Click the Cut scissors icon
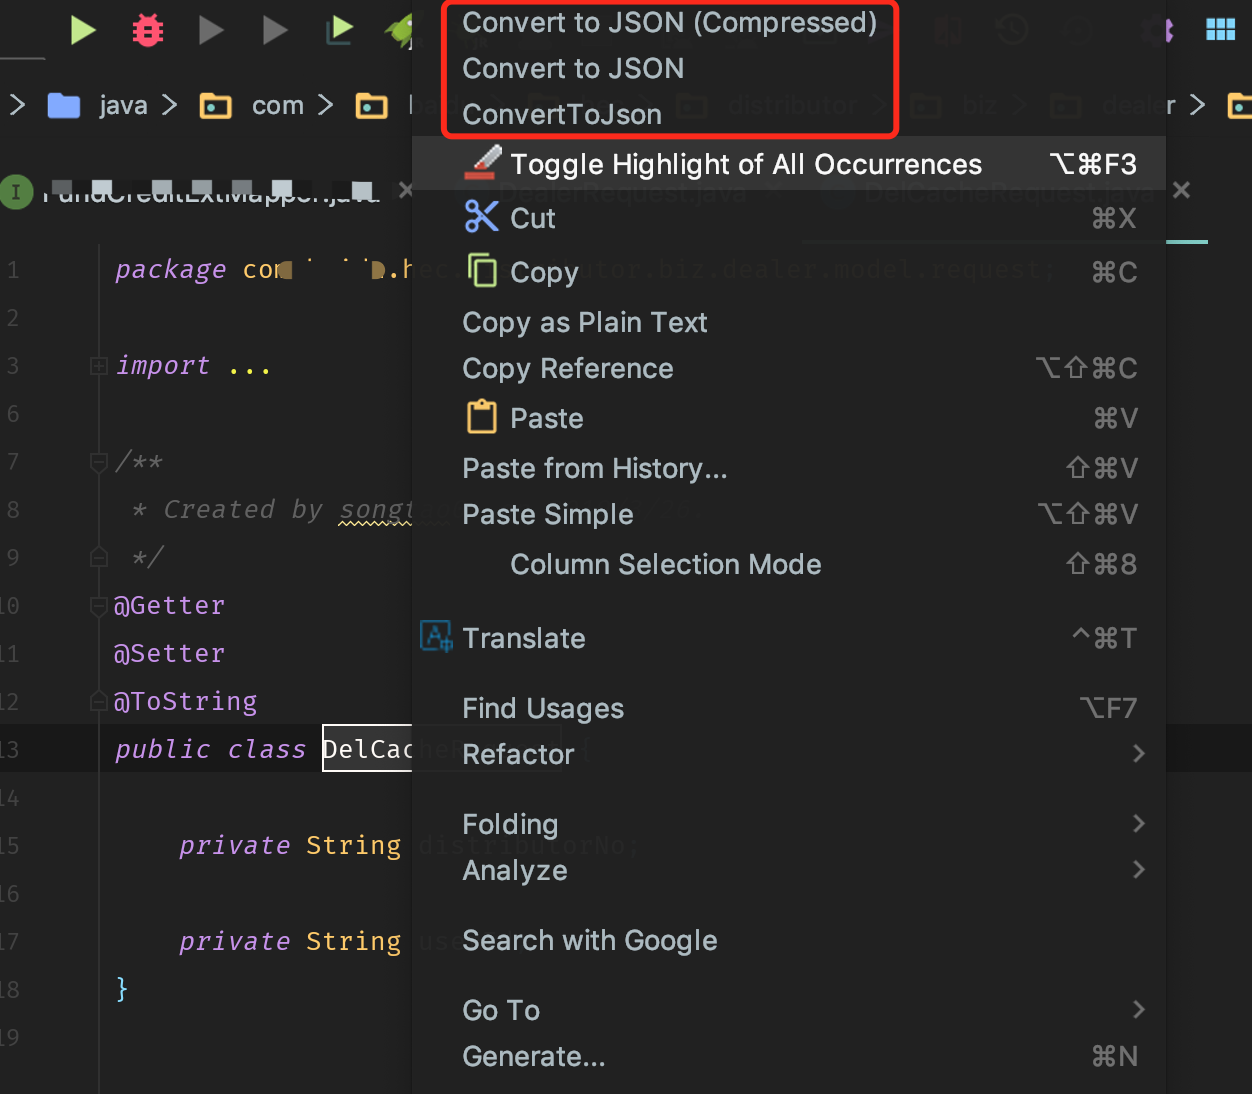Screen dimensions: 1252x1094 pos(481,216)
